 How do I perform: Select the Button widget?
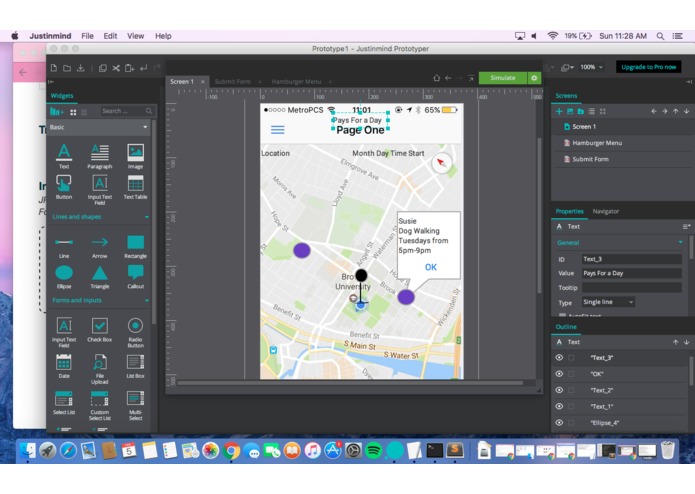pos(64,187)
